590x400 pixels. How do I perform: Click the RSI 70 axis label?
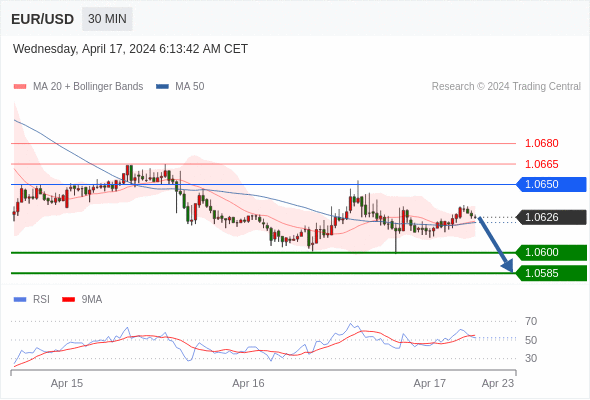[531, 321]
